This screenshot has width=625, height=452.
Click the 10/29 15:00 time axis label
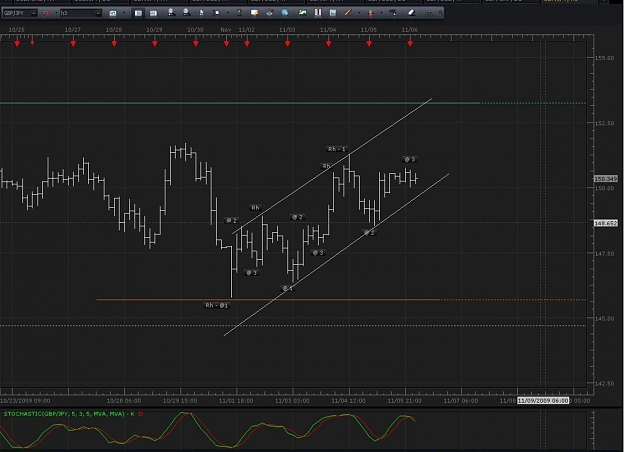[x=180, y=401]
